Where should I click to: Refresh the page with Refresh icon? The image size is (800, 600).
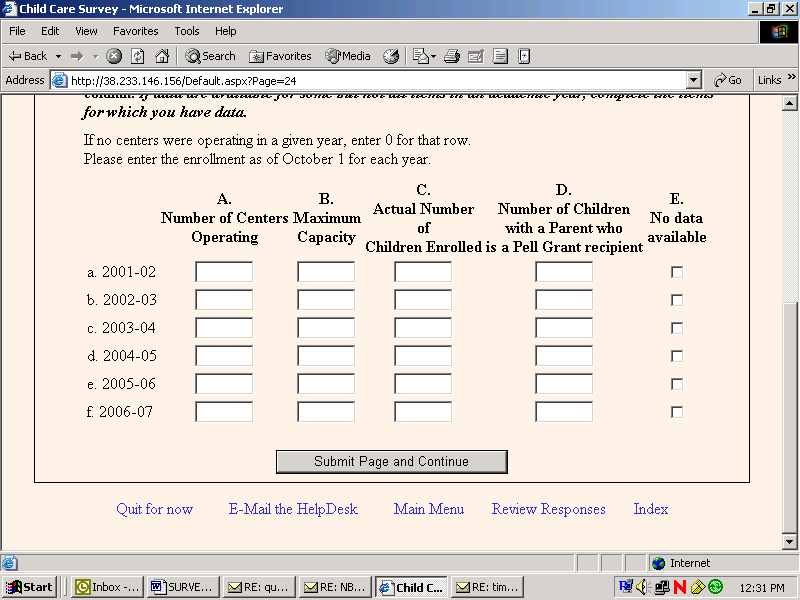(138, 56)
